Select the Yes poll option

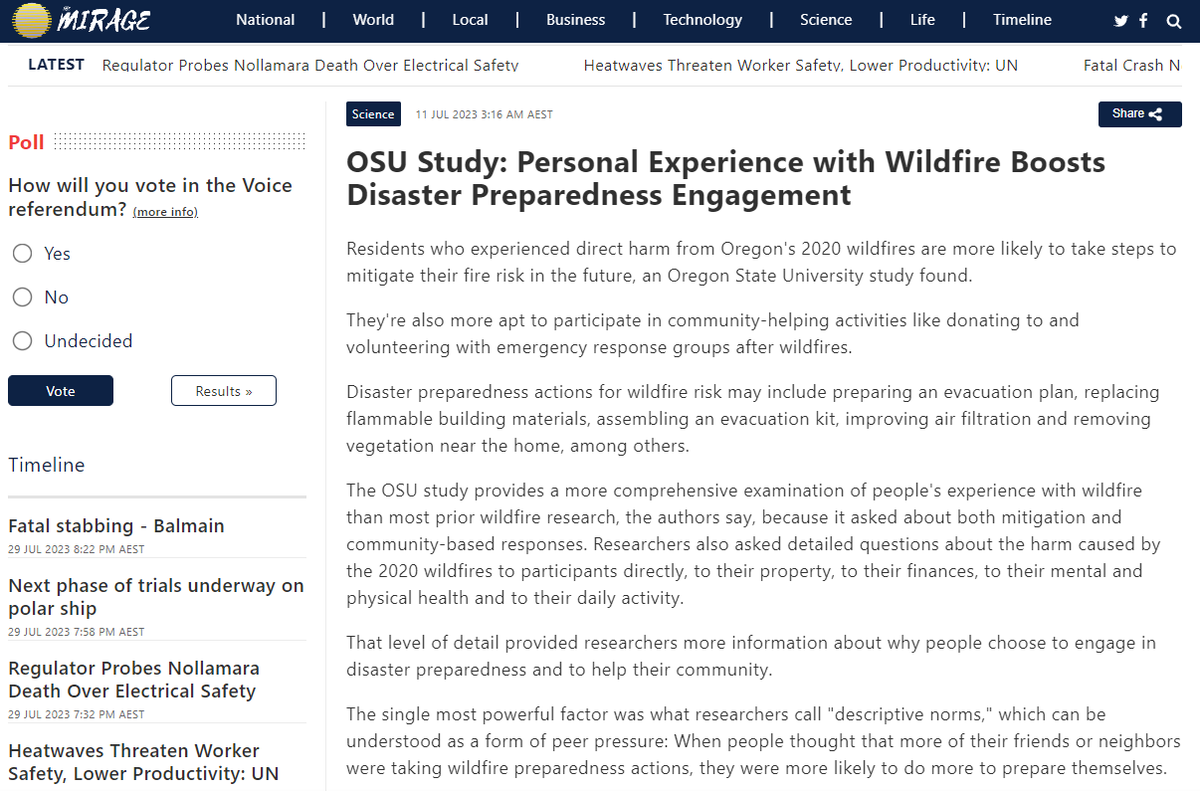(x=22, y=254)
